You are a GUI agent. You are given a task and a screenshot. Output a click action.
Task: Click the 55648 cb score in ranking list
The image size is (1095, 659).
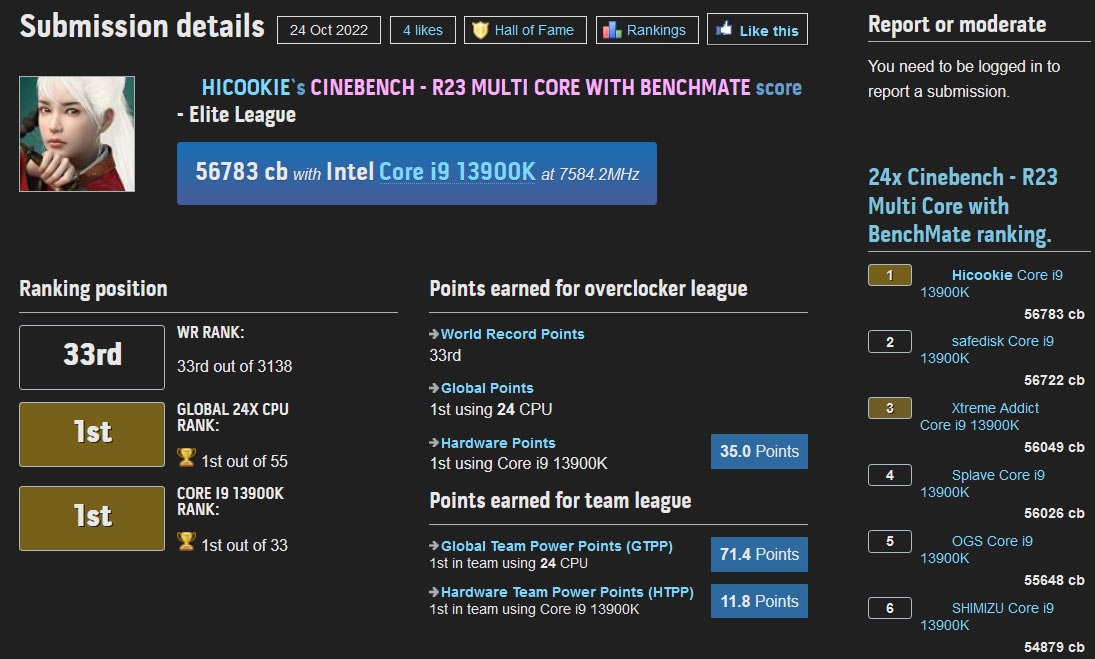click(1054, 580)
